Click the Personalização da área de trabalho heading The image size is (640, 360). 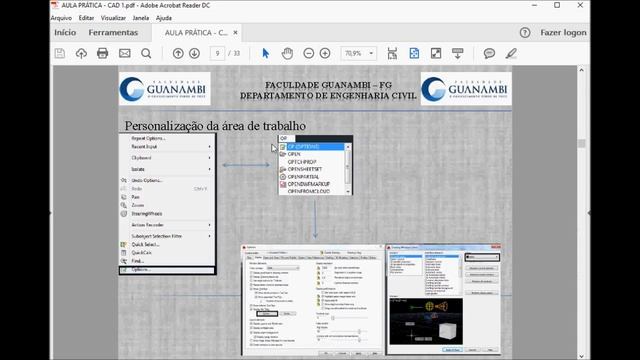pos(215,126)
